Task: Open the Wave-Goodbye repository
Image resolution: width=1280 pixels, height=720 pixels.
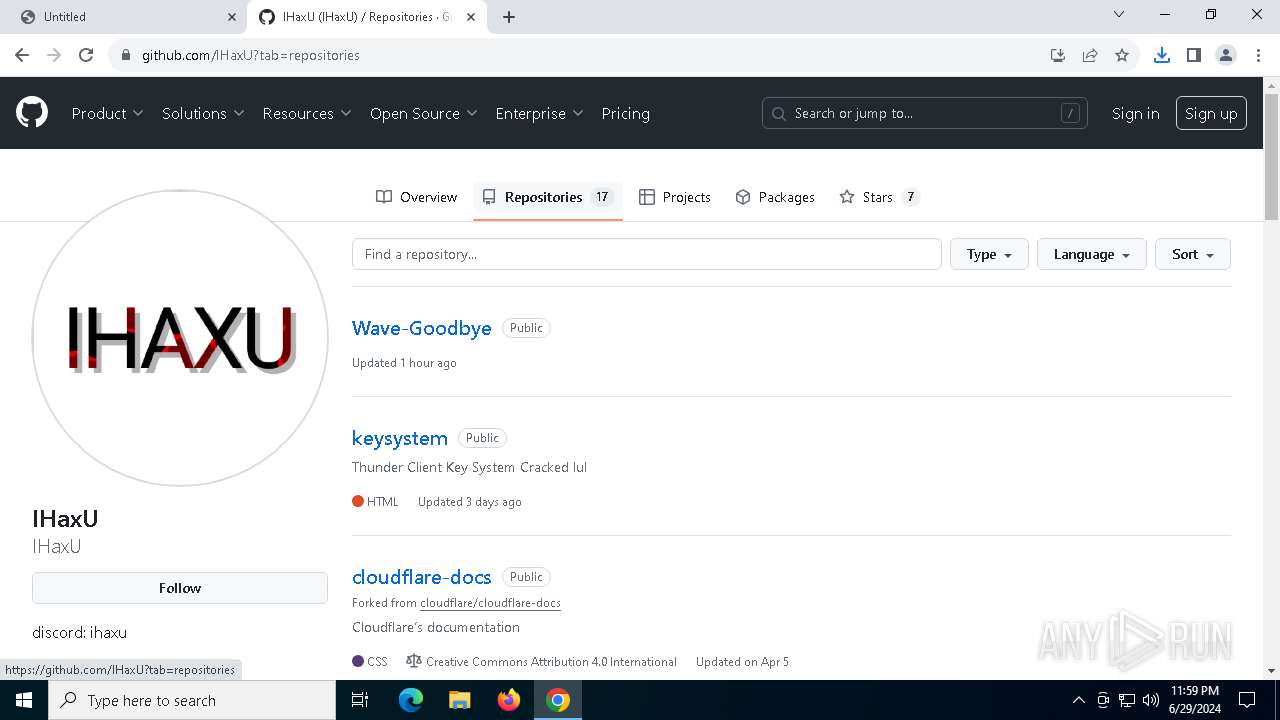Action: coord(422,328)
